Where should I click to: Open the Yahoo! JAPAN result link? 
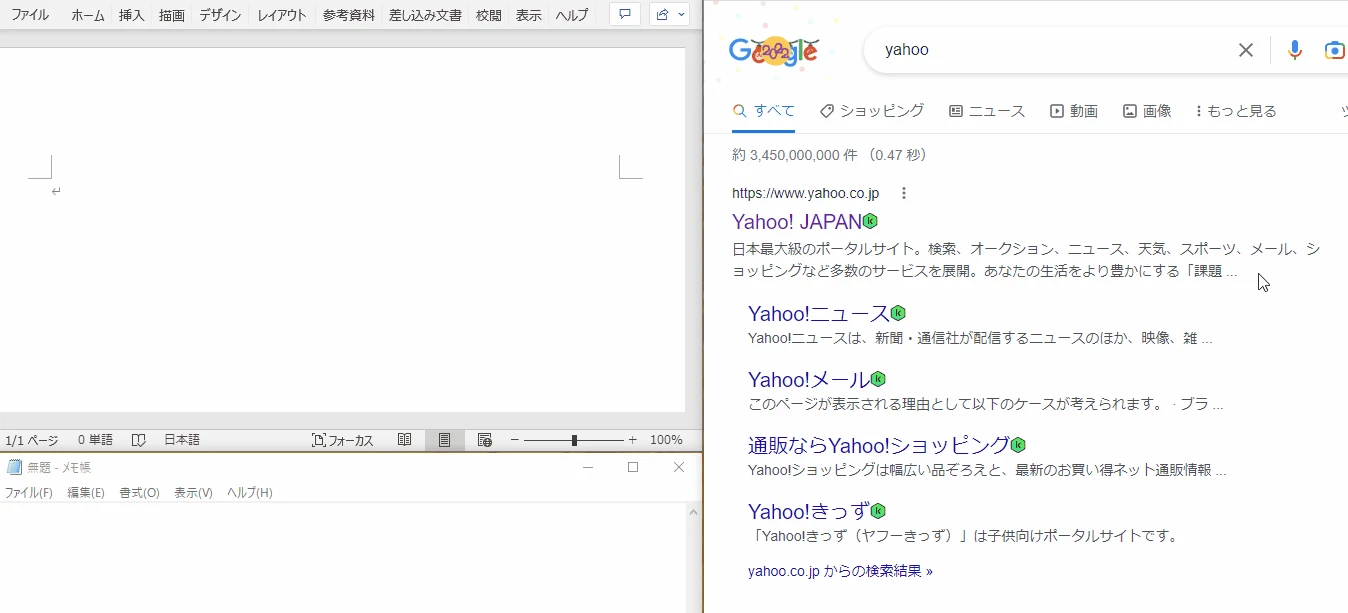pyautogui.click(x=797, y=221)
